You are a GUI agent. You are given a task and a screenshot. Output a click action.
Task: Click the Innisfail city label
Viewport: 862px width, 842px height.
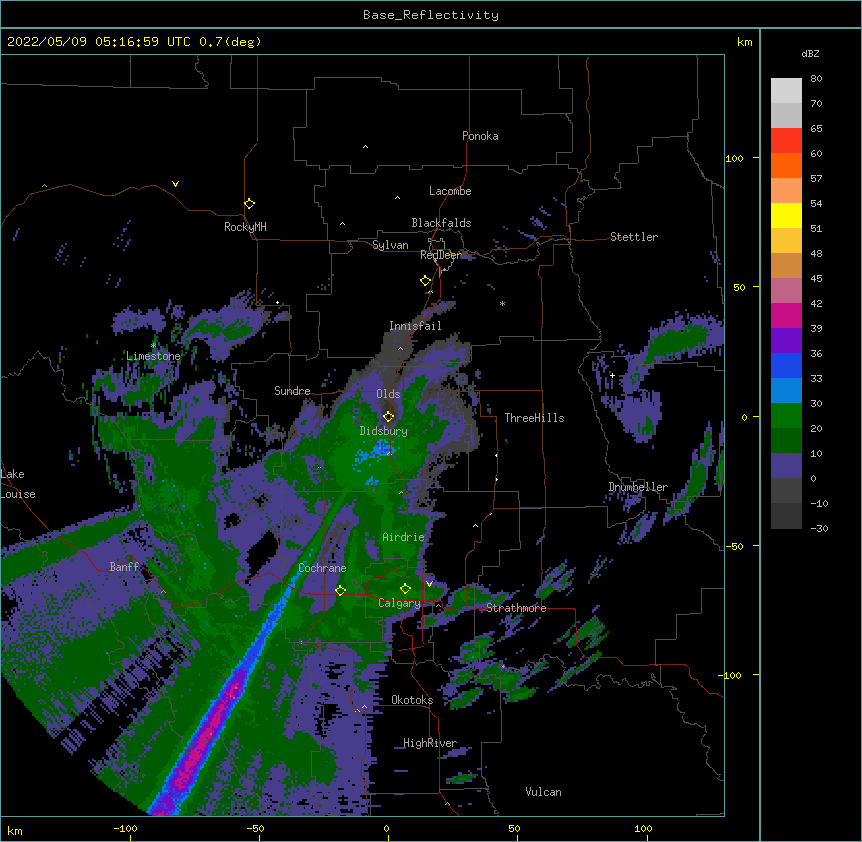(x=415, y=326)
